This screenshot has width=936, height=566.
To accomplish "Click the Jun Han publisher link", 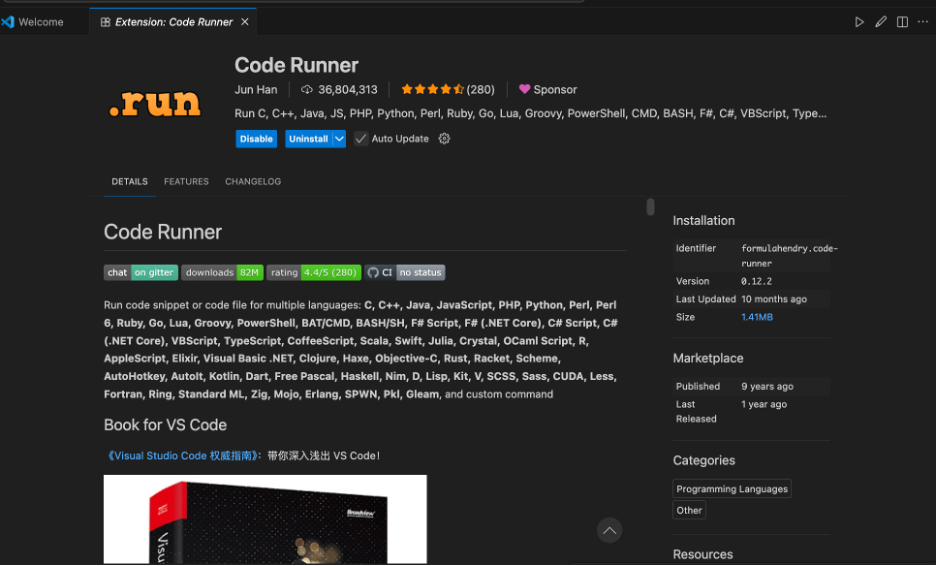I will click(x=255, y=90).
